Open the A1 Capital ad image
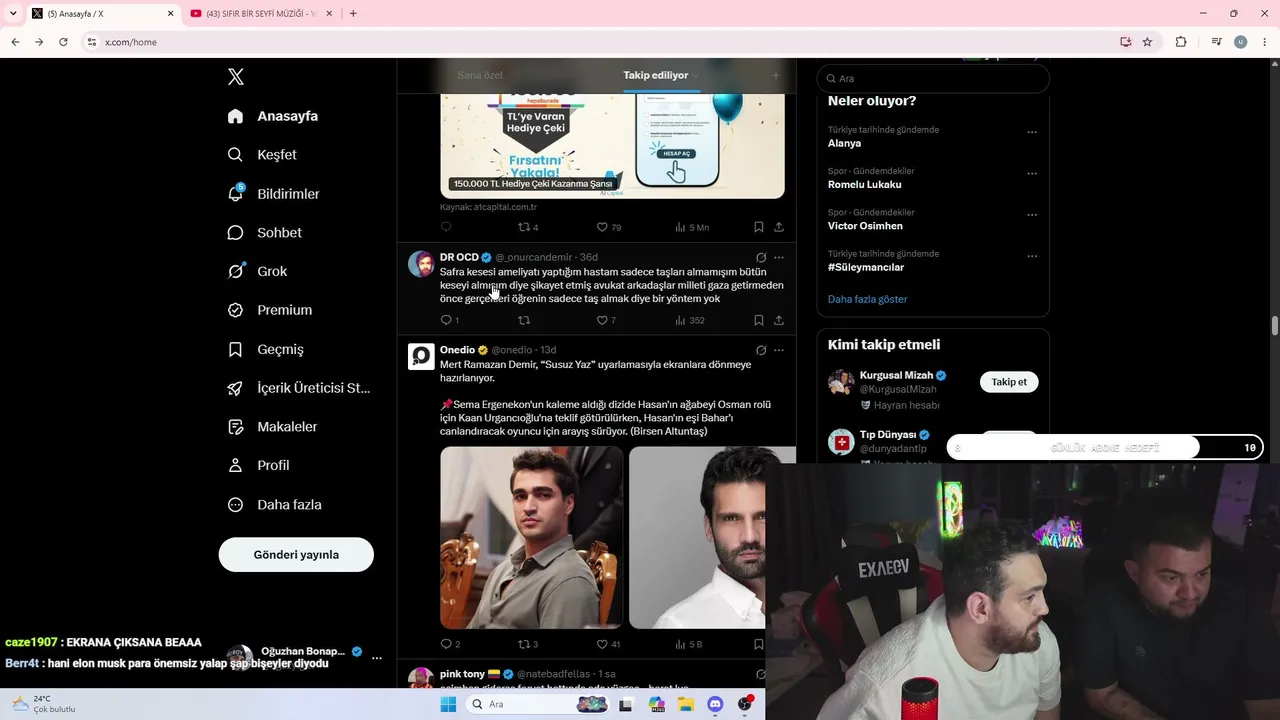 pyautogui.click(x=612, y=146)
